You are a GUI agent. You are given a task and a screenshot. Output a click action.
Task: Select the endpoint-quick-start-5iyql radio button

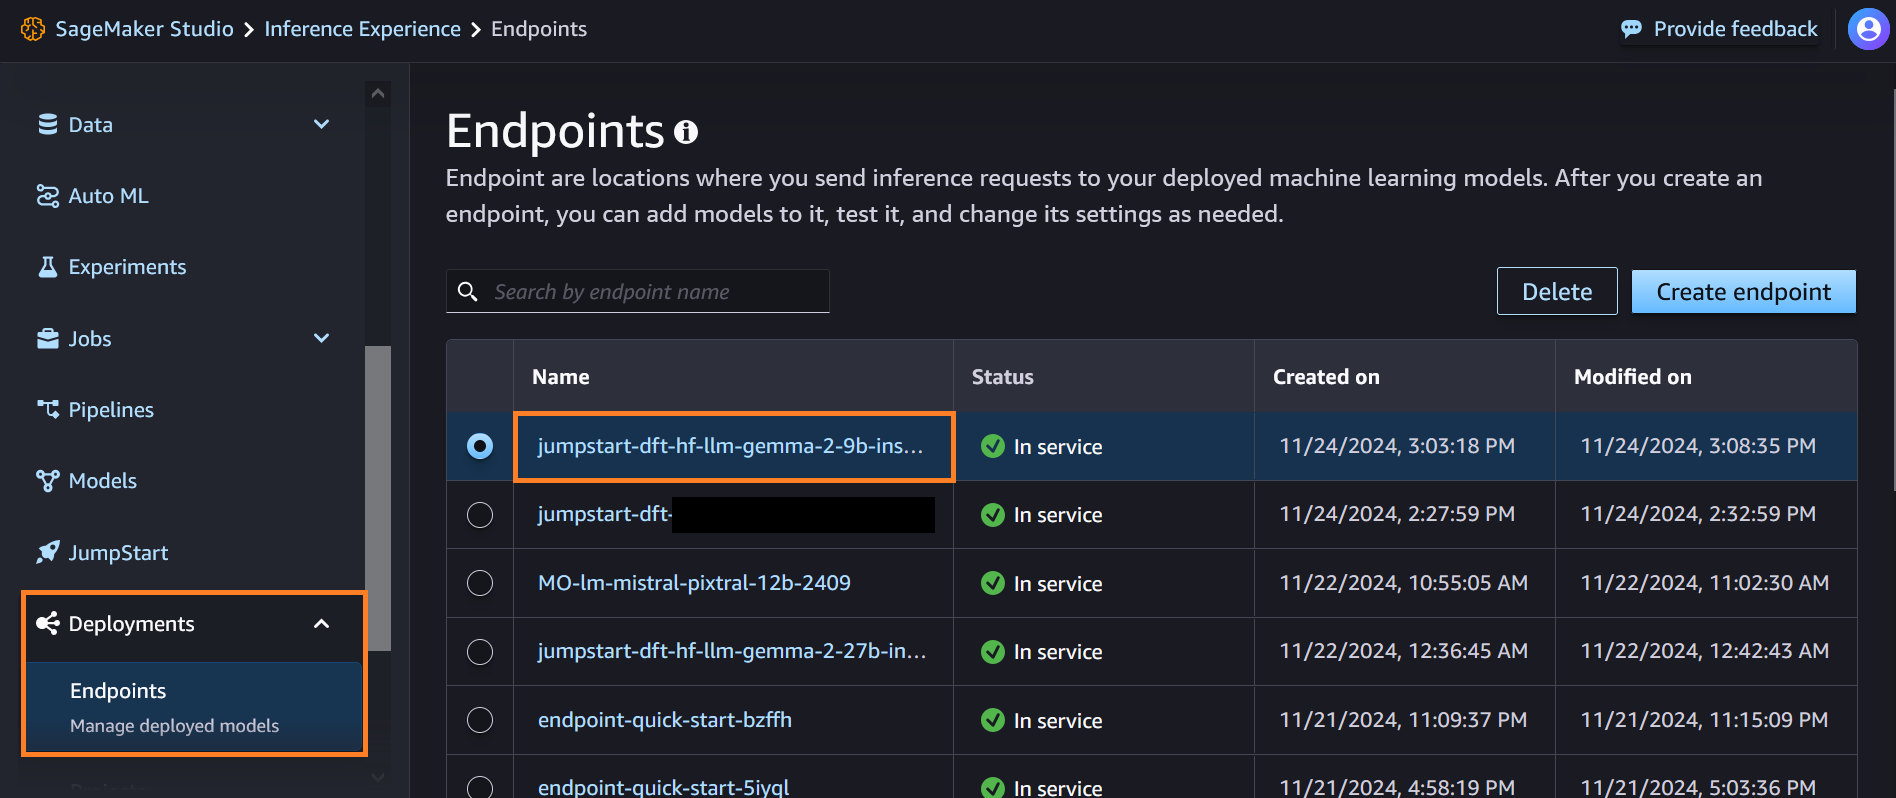click(480, 787)
